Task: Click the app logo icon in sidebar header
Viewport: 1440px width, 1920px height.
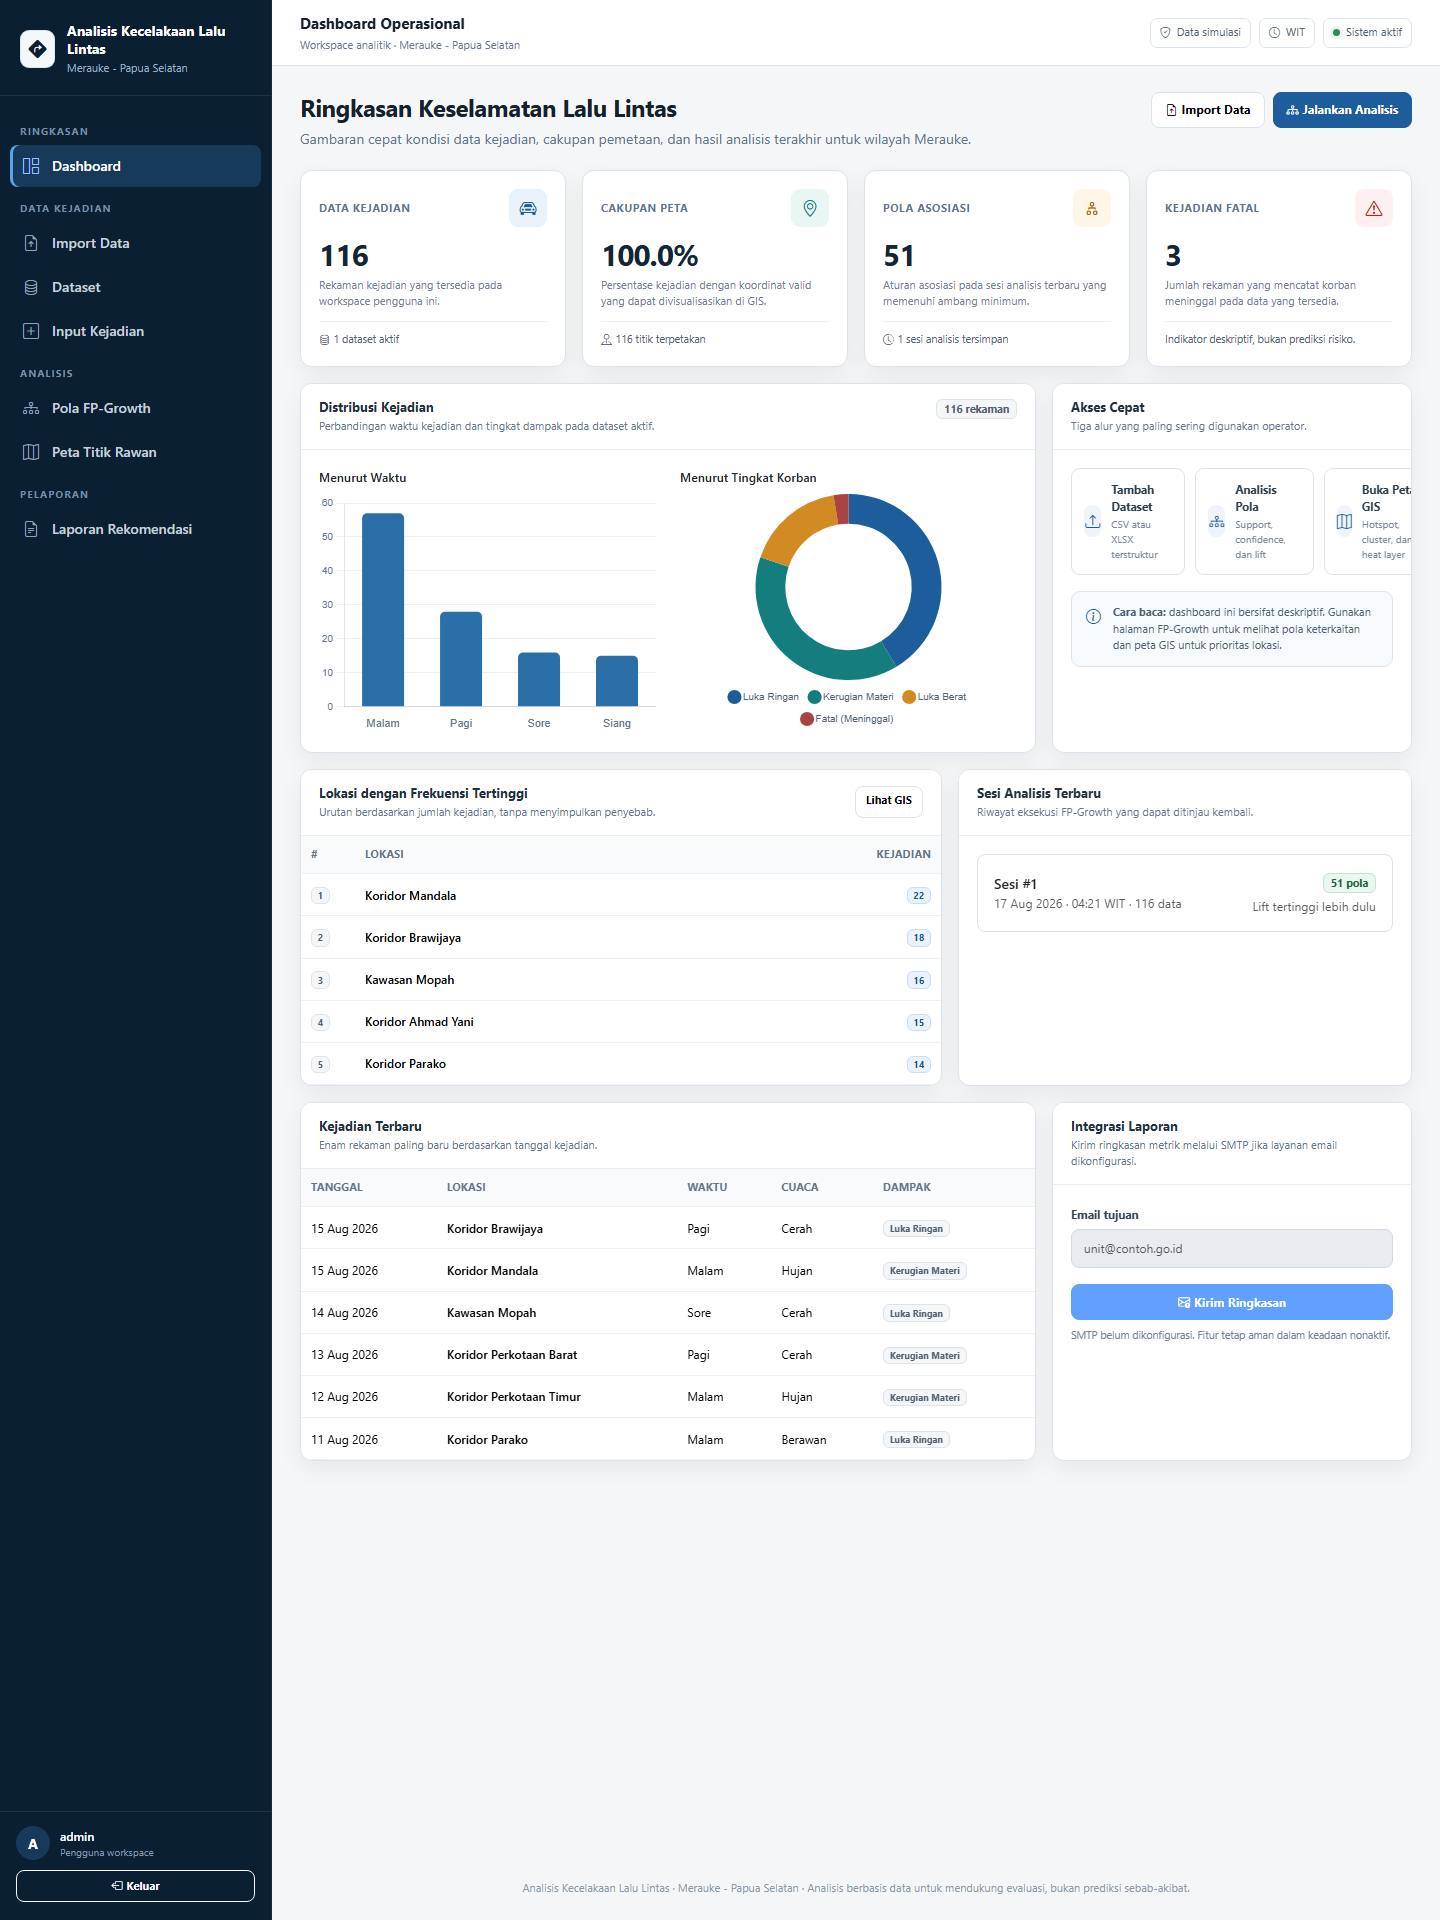Action: click(37, 48)
